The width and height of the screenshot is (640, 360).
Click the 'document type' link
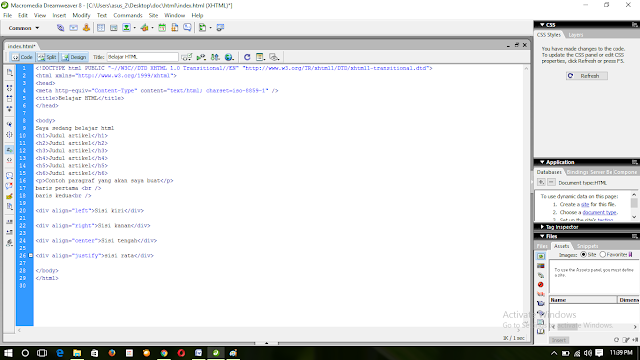tap(599, 213)
